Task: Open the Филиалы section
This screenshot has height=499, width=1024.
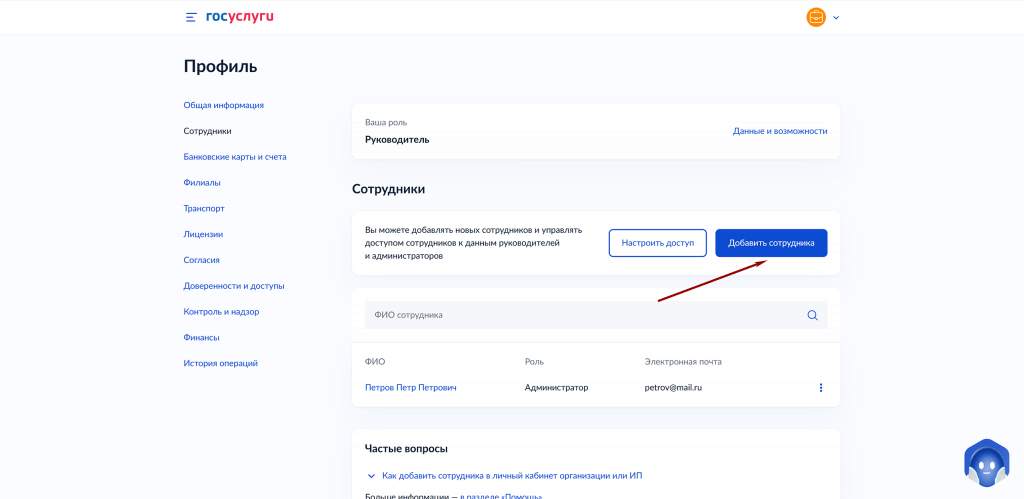Action: point(202,183)
